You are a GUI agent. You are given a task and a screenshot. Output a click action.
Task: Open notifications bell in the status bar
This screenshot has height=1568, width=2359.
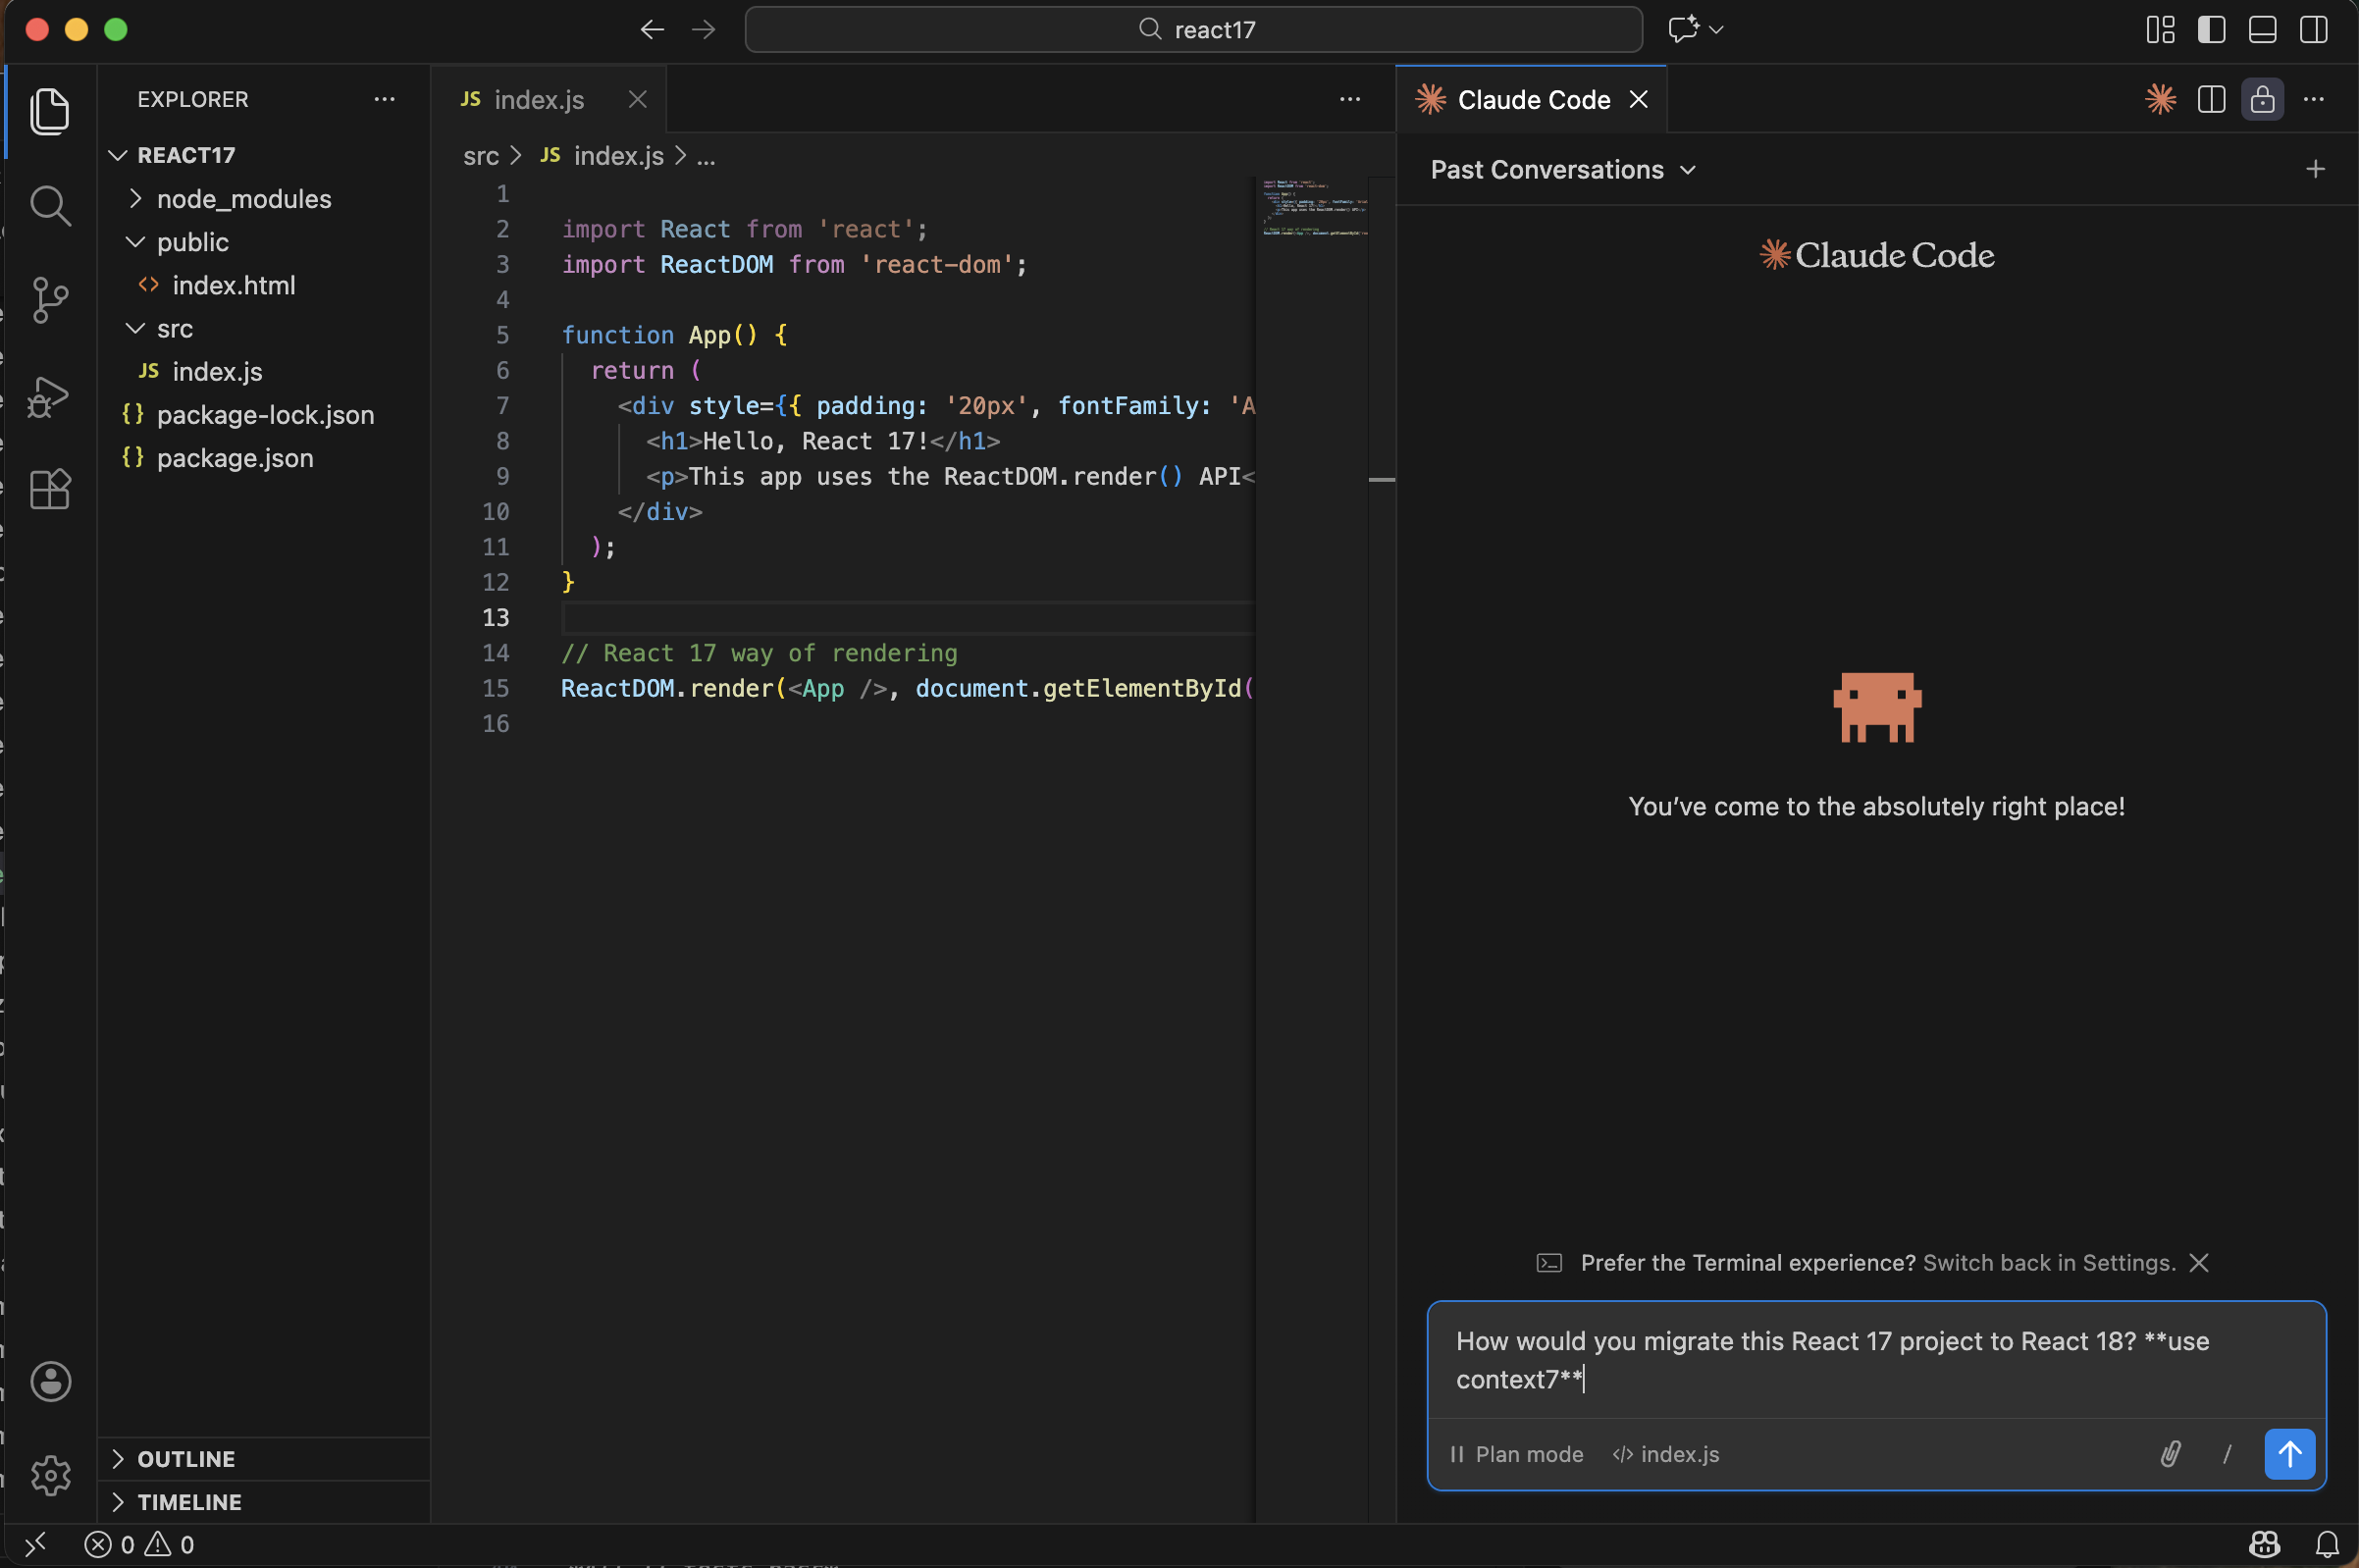coord(2324,1543)
